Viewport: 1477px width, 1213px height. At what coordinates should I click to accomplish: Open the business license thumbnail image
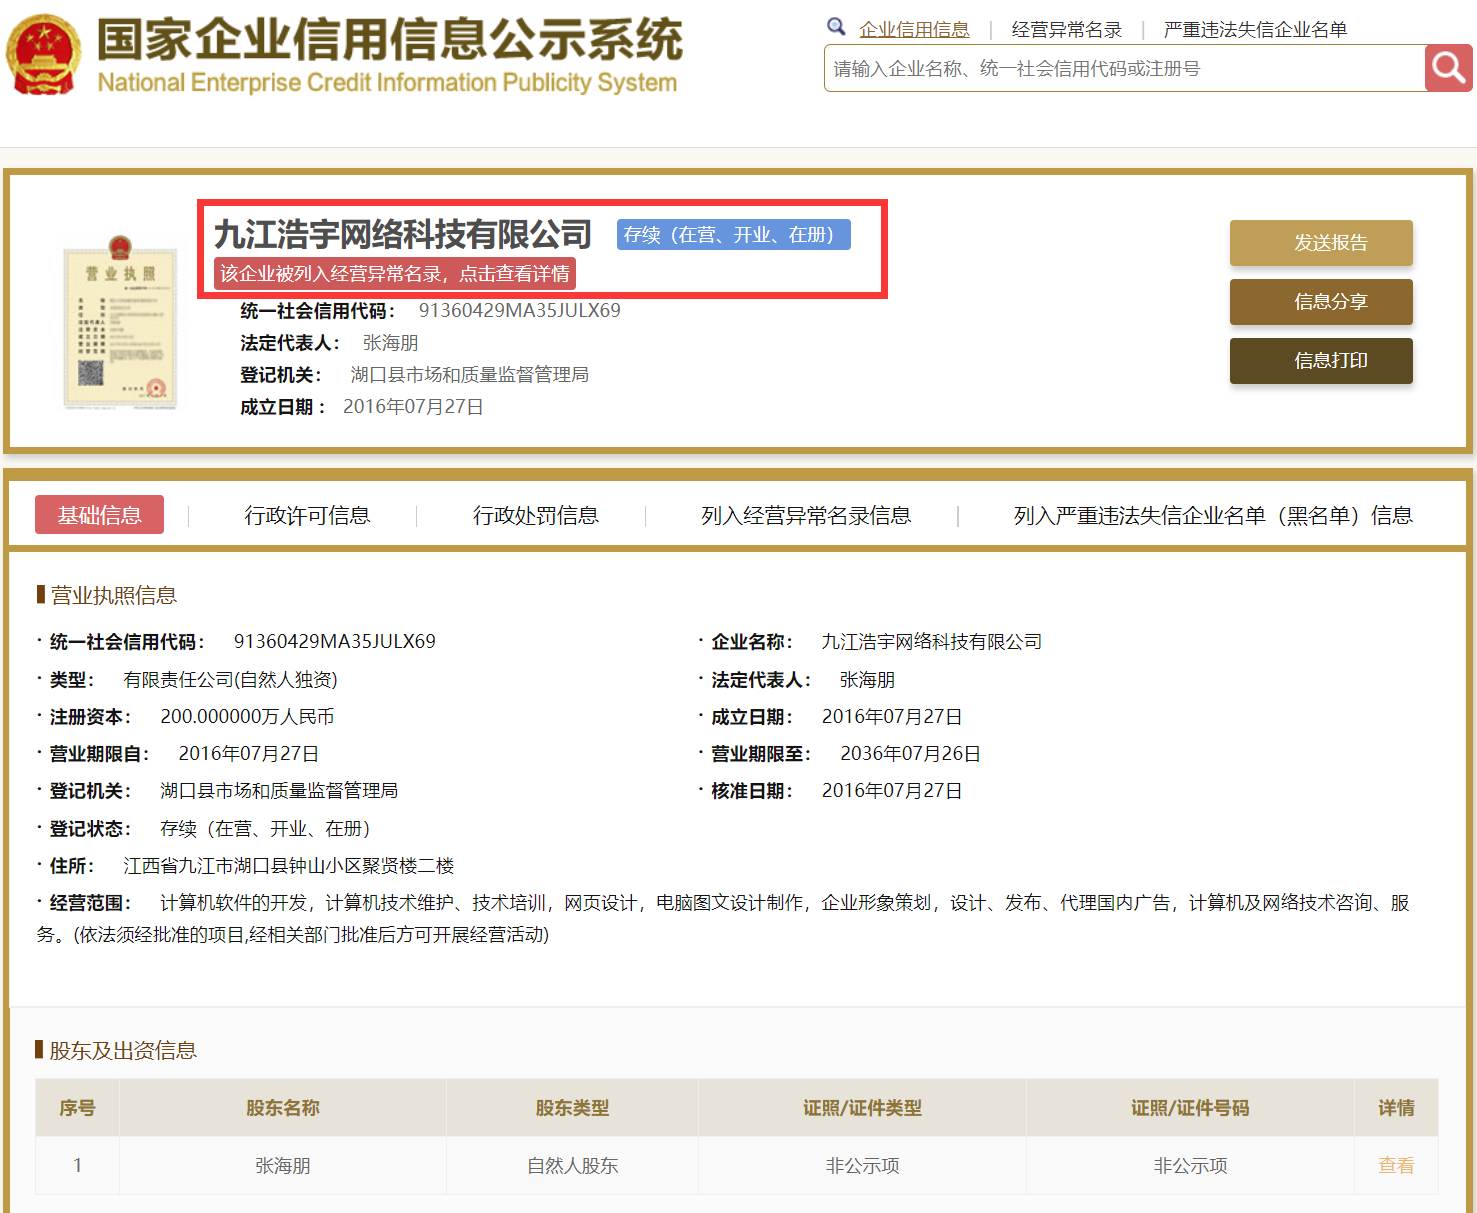tap(120, 322)
